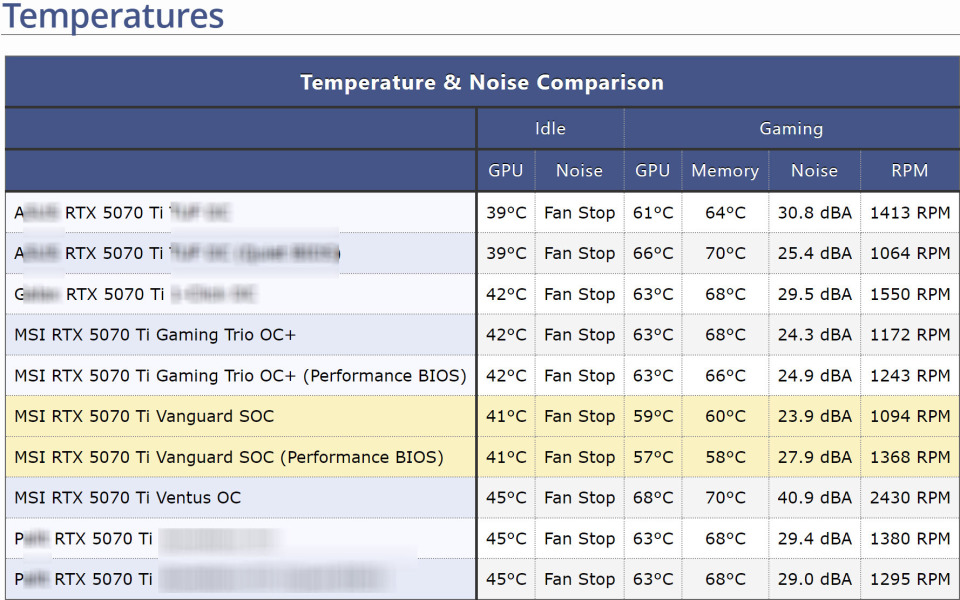Click the Gaming Noise column header
The image size is (960, 600).
[814, 171]
